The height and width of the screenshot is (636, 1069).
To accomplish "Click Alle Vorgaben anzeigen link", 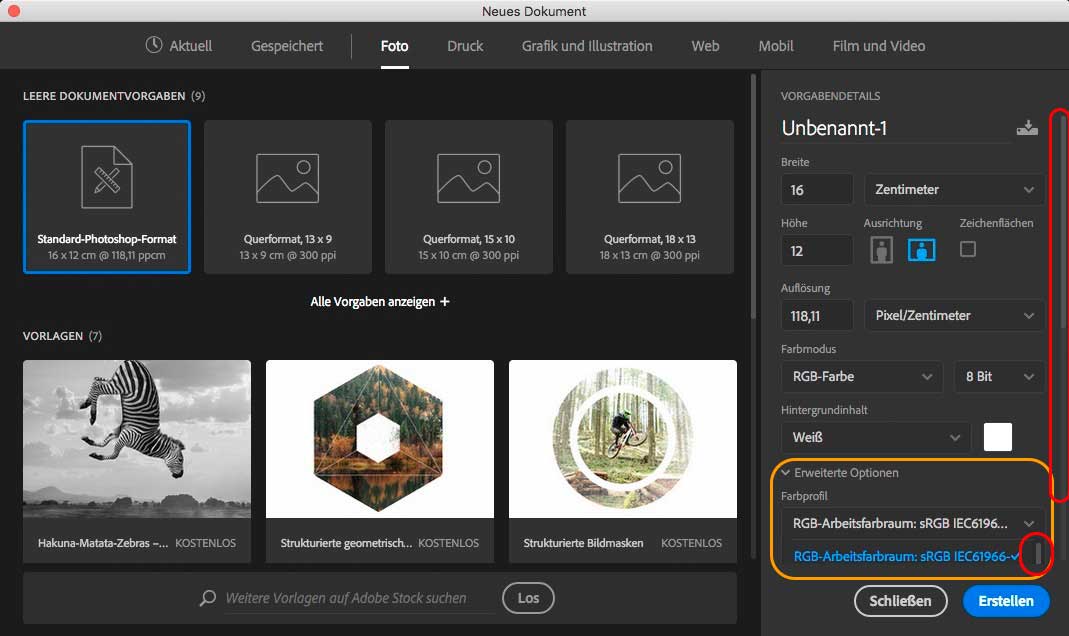I will pos(379,301).
